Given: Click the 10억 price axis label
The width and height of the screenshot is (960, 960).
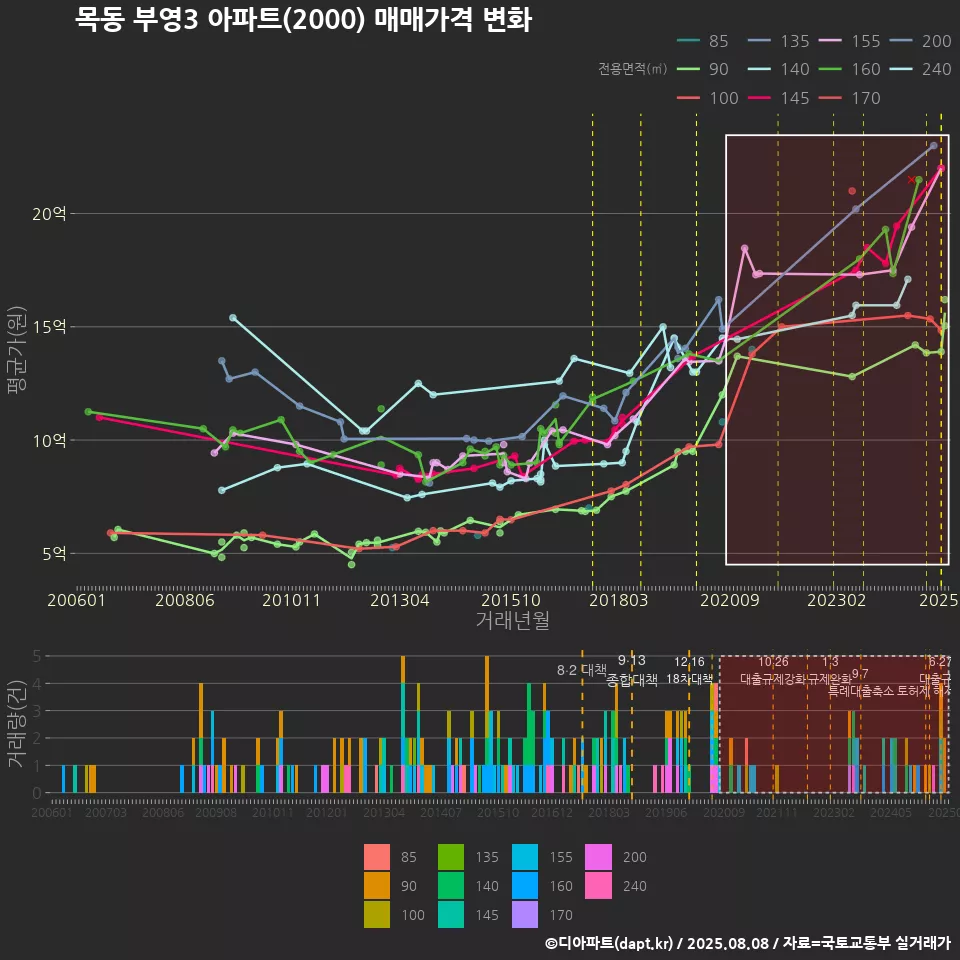Looking at the screenshot, I should coord(50,440).
